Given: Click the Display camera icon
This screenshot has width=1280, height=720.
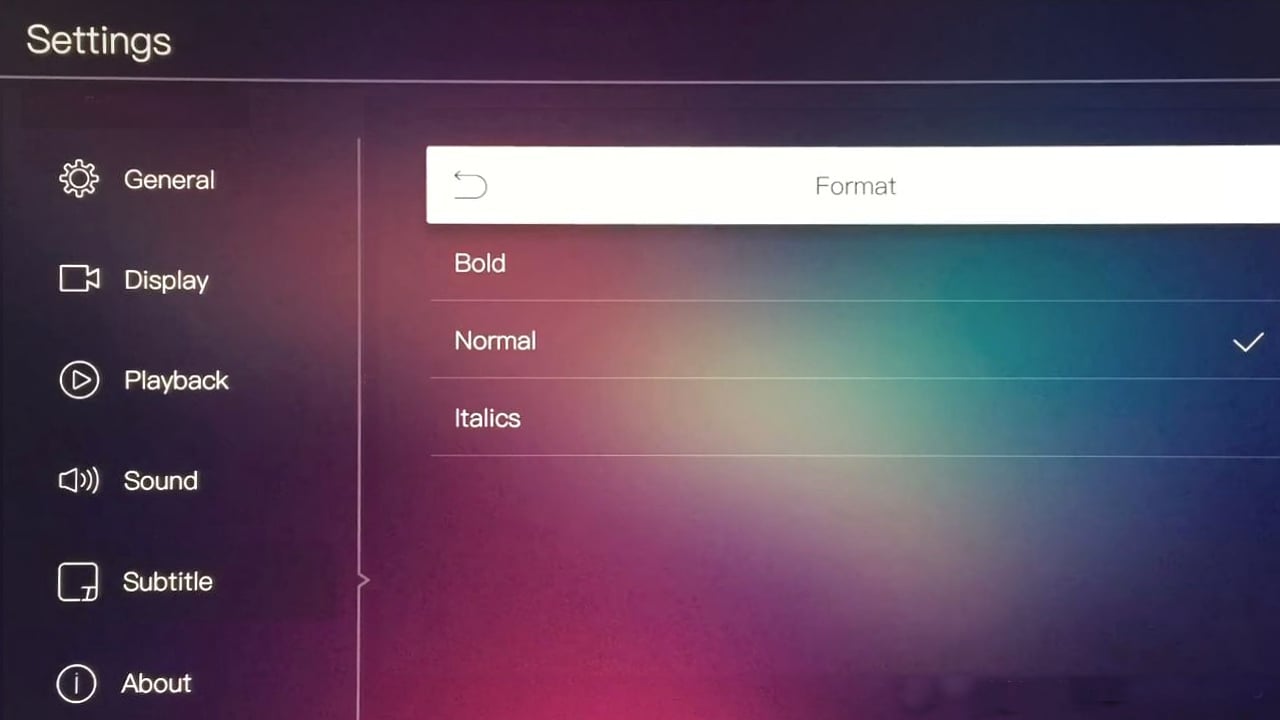Looking at the screenshot, I should tap(79, 279).
